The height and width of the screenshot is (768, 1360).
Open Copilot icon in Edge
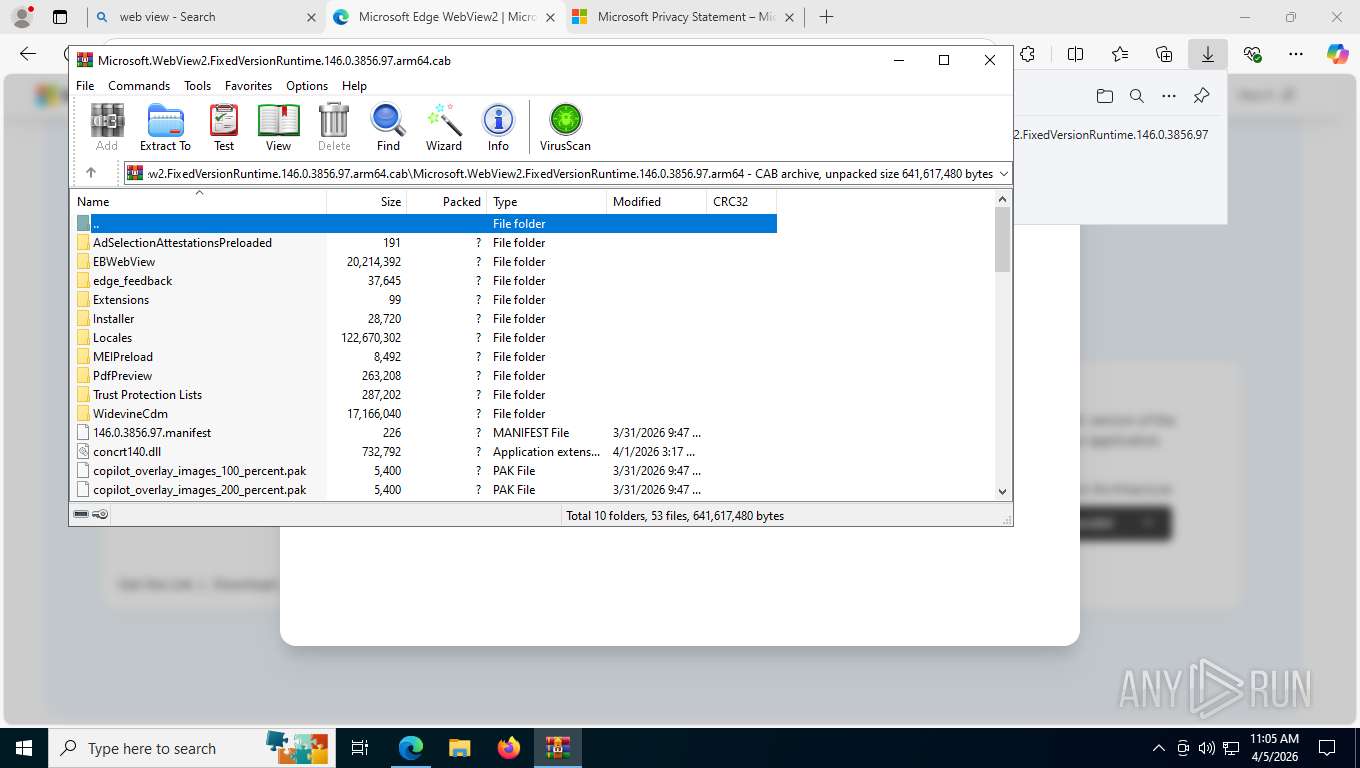(1338, 54)
